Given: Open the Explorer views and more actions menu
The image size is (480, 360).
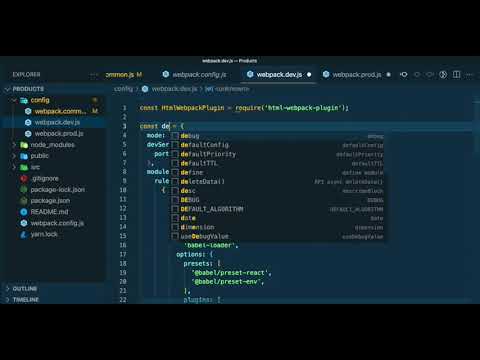Looking at the screenshot, I should tap(94, 75).
